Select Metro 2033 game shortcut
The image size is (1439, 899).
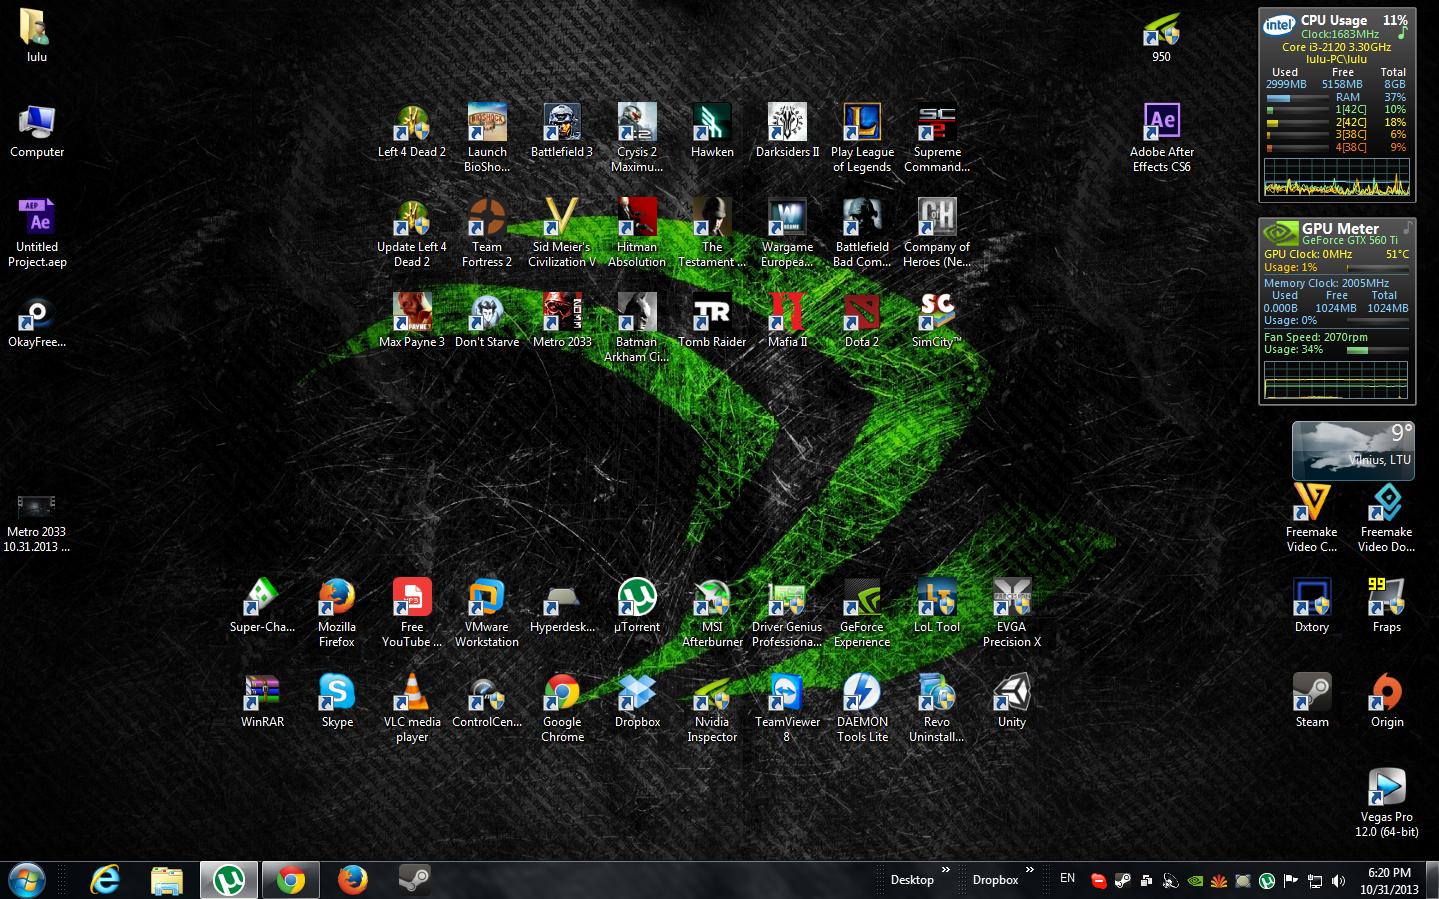tap(562, 321)
